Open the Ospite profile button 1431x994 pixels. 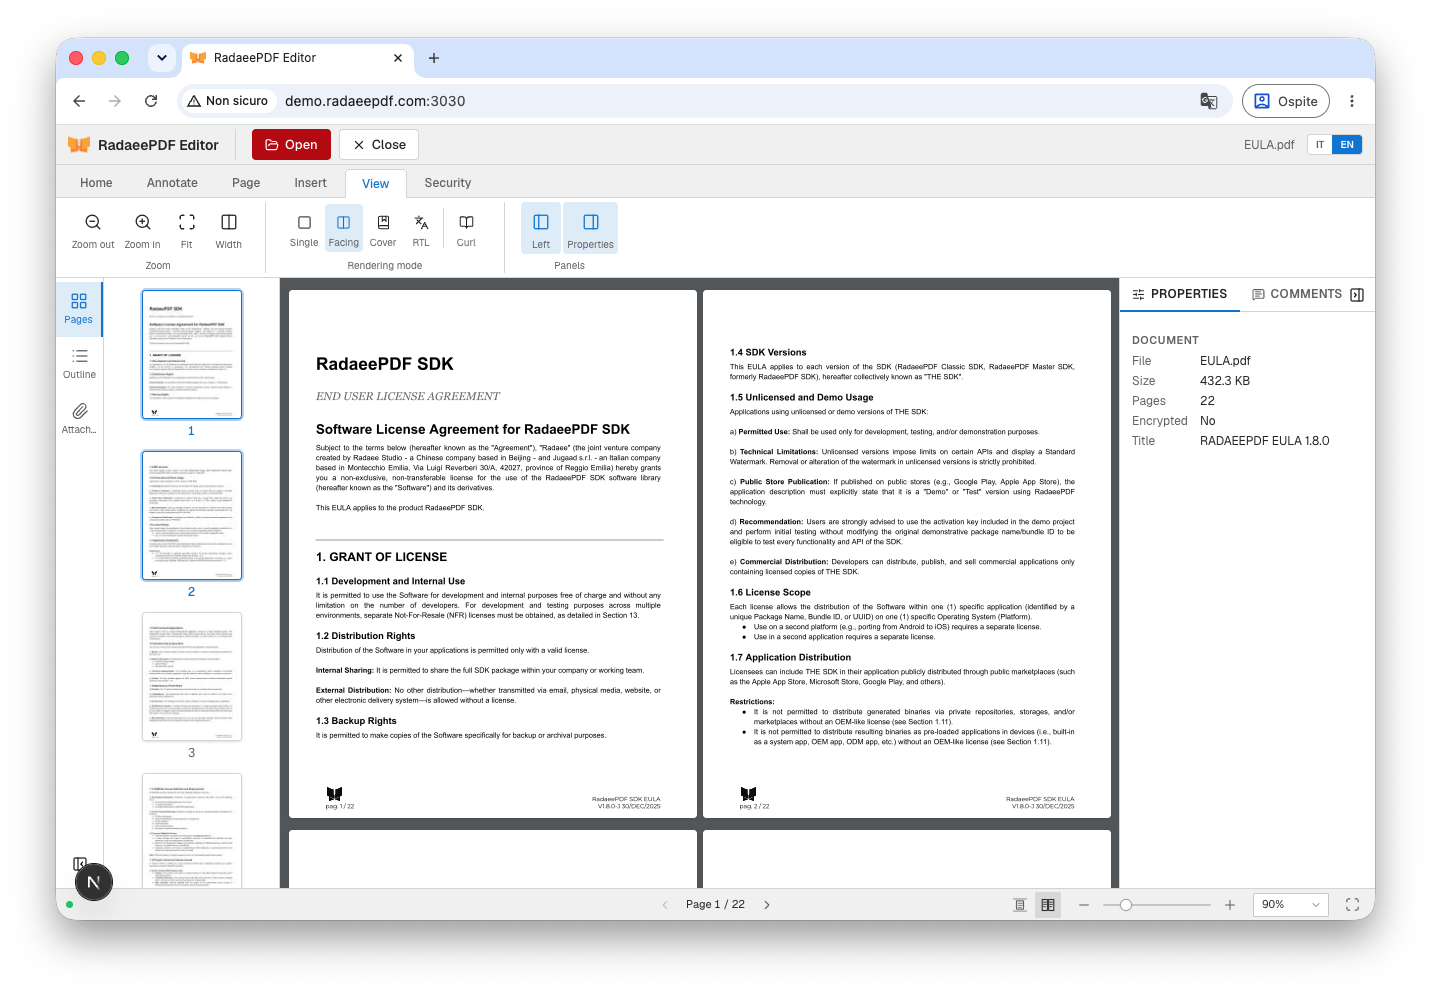point(1286,101)
